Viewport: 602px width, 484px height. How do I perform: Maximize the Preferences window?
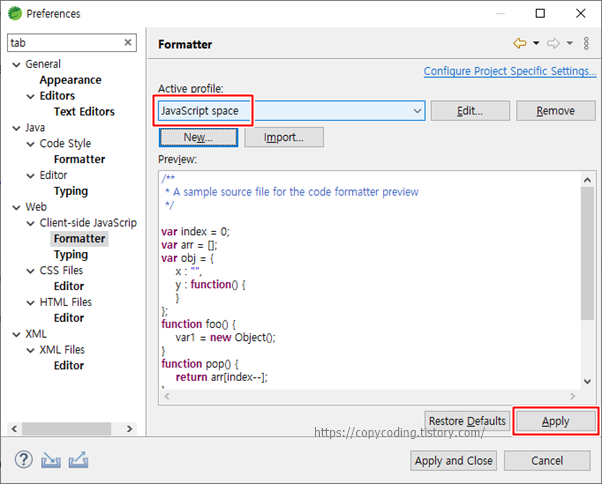click(x=540, y=13)
